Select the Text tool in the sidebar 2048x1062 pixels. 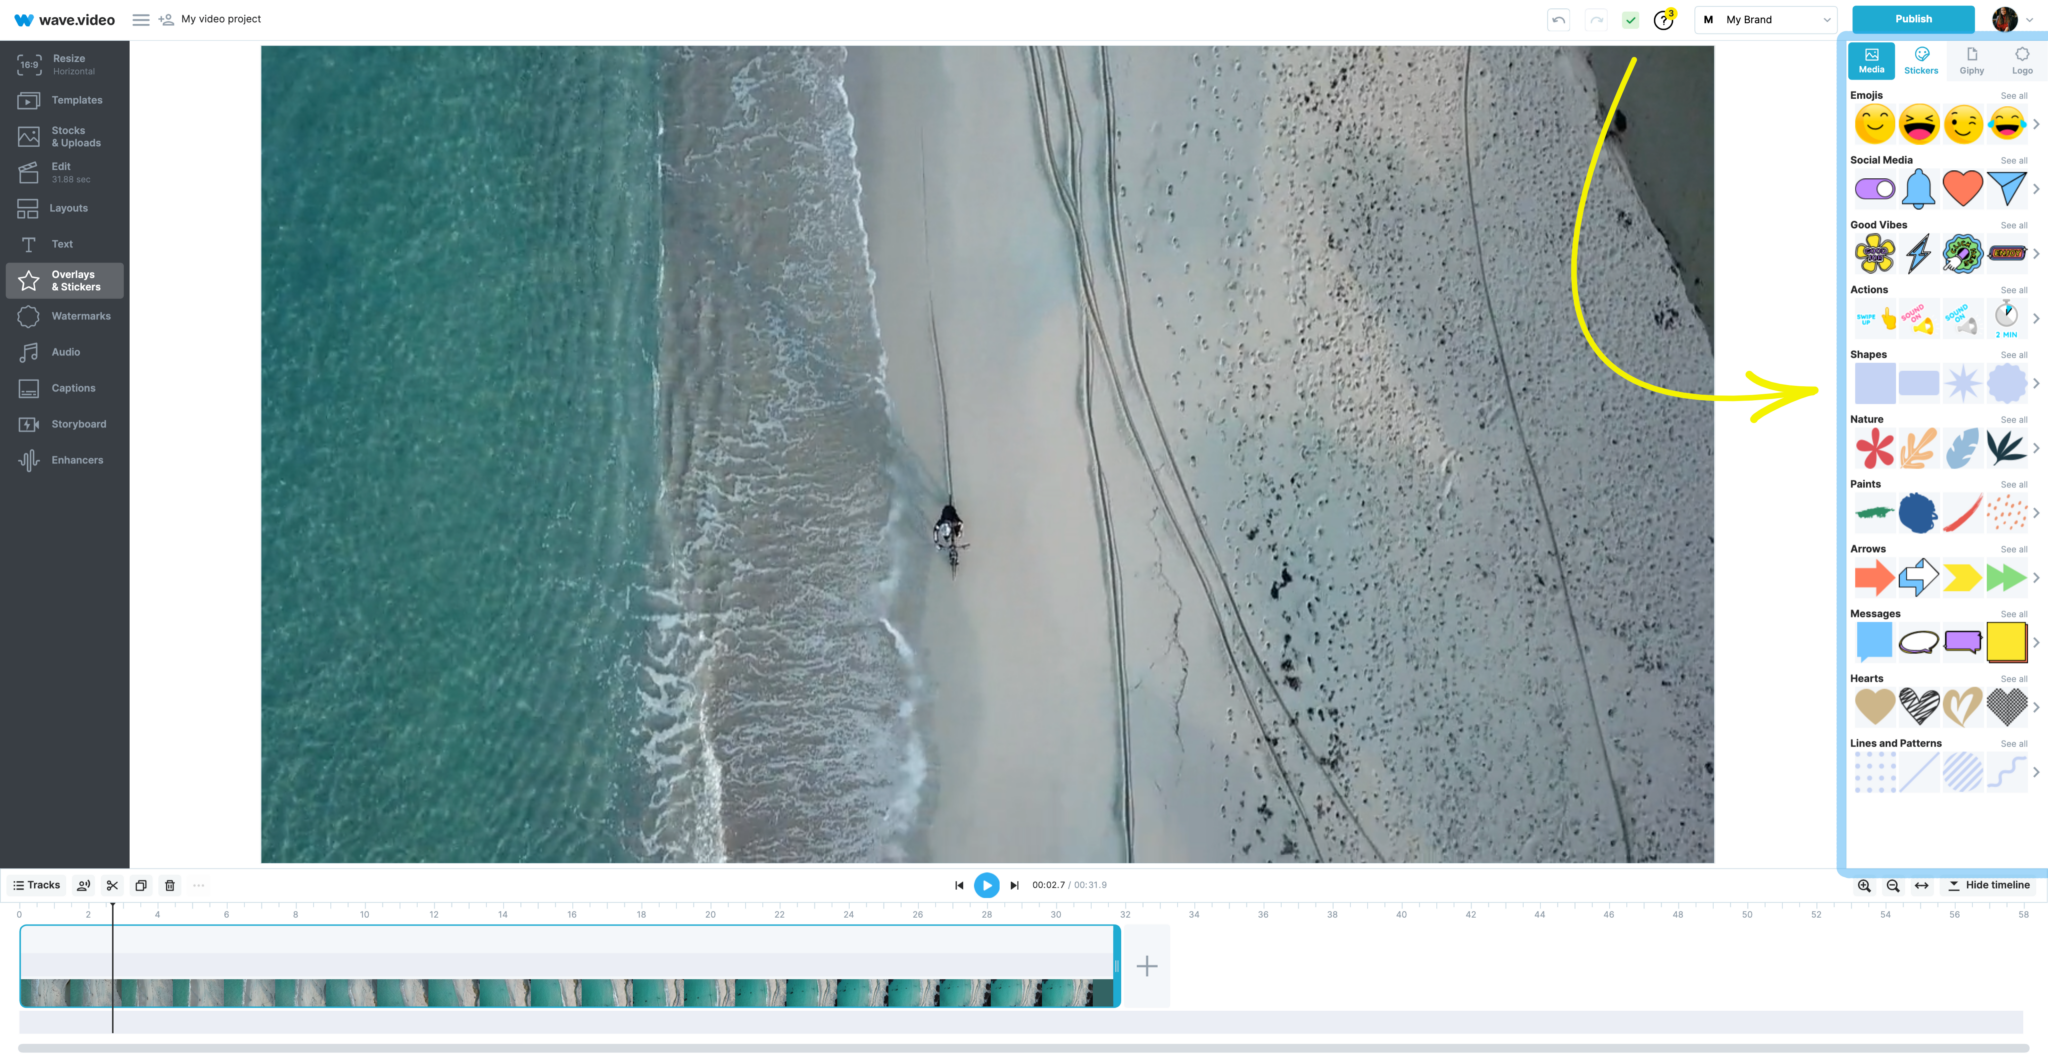tap(64, 243)
